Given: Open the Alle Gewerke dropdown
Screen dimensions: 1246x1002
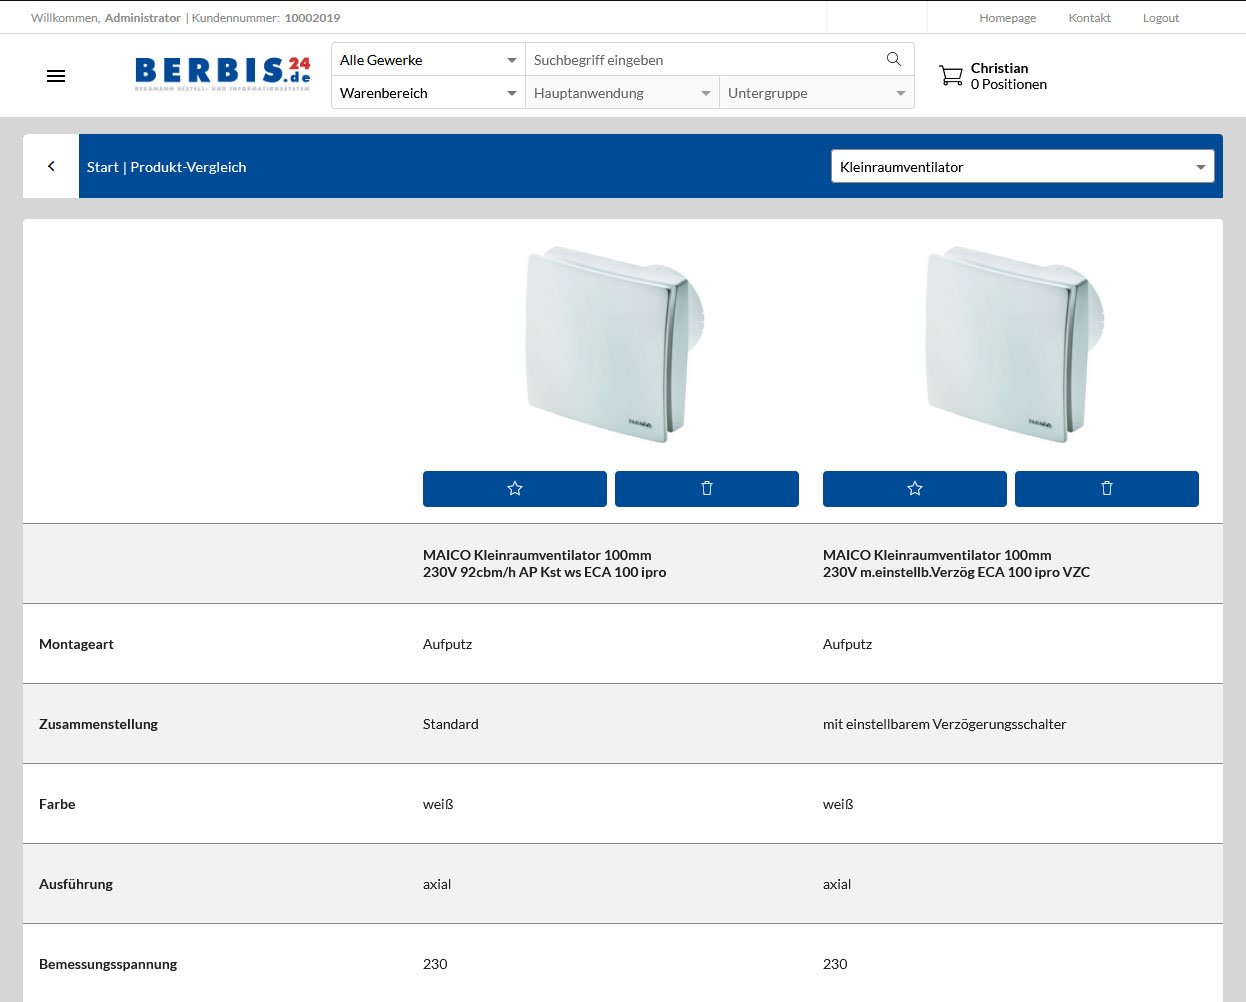Looking at the screenshot, I should [428, 60].
